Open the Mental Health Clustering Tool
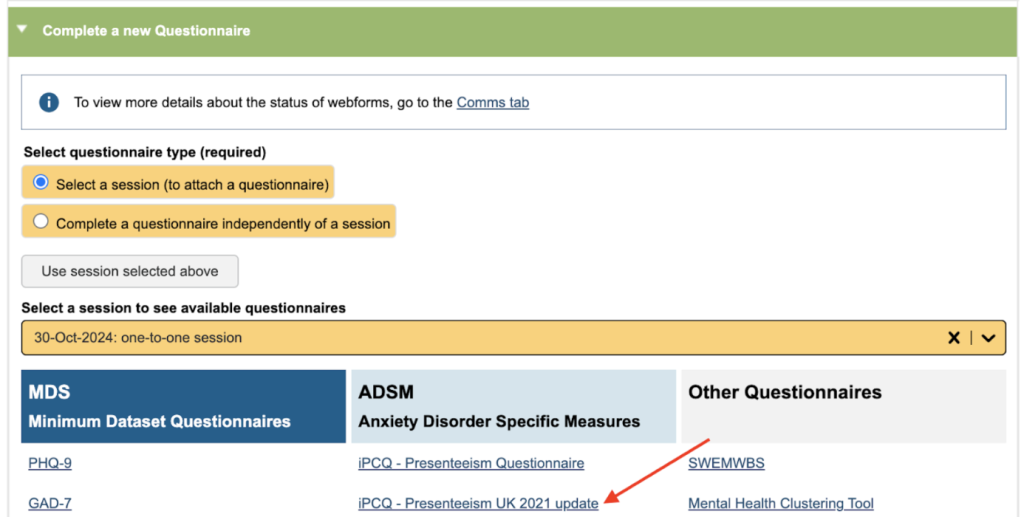Image resolution: width=1024 pixels, height=517 pixels. click(780, 503)
